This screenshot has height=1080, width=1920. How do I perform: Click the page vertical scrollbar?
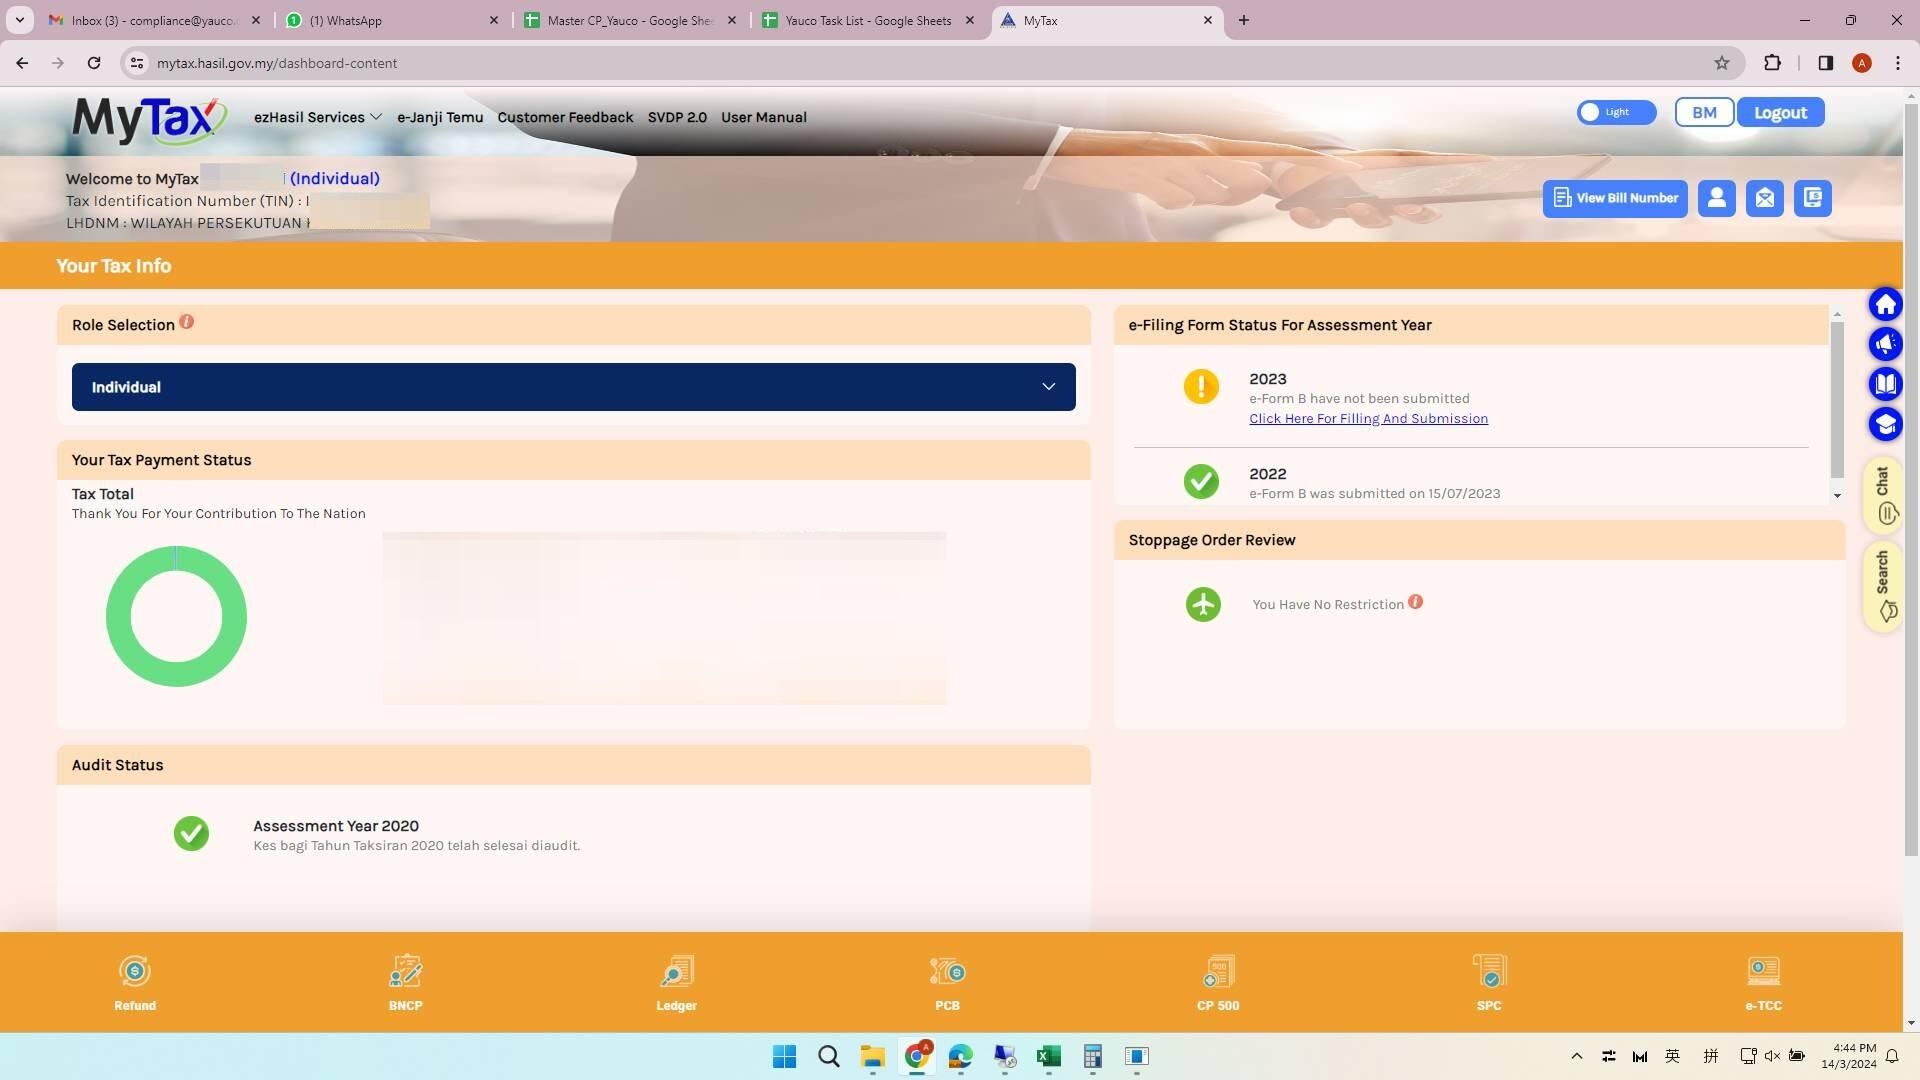tap(1911, 480)
